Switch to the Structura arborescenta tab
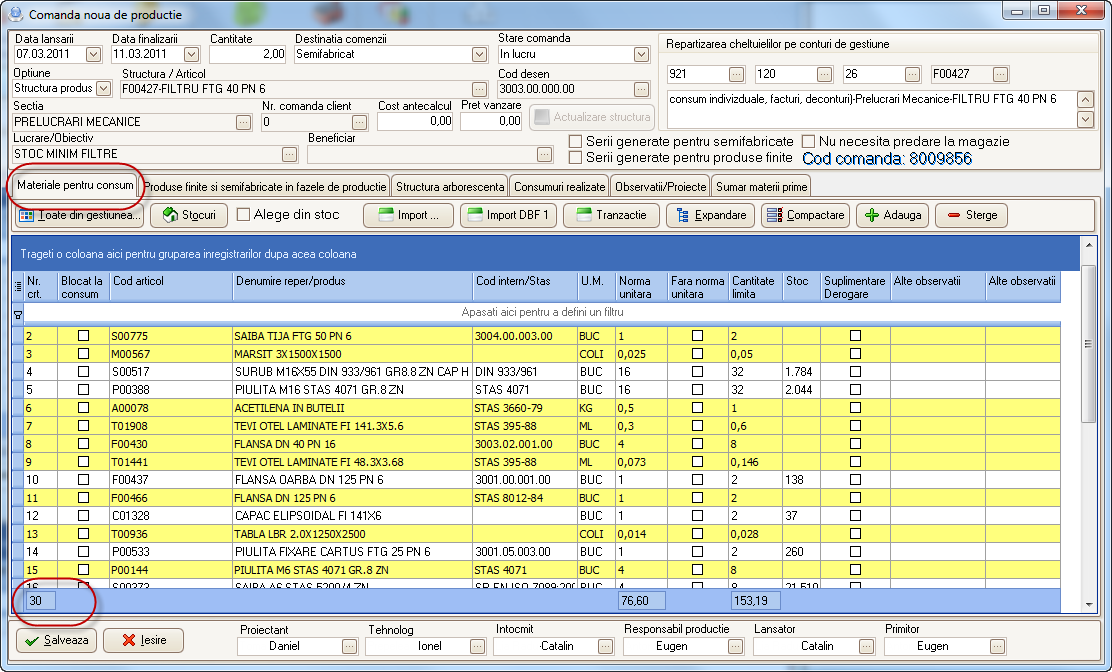This screenshot has height=672, width=1112. 449,187
